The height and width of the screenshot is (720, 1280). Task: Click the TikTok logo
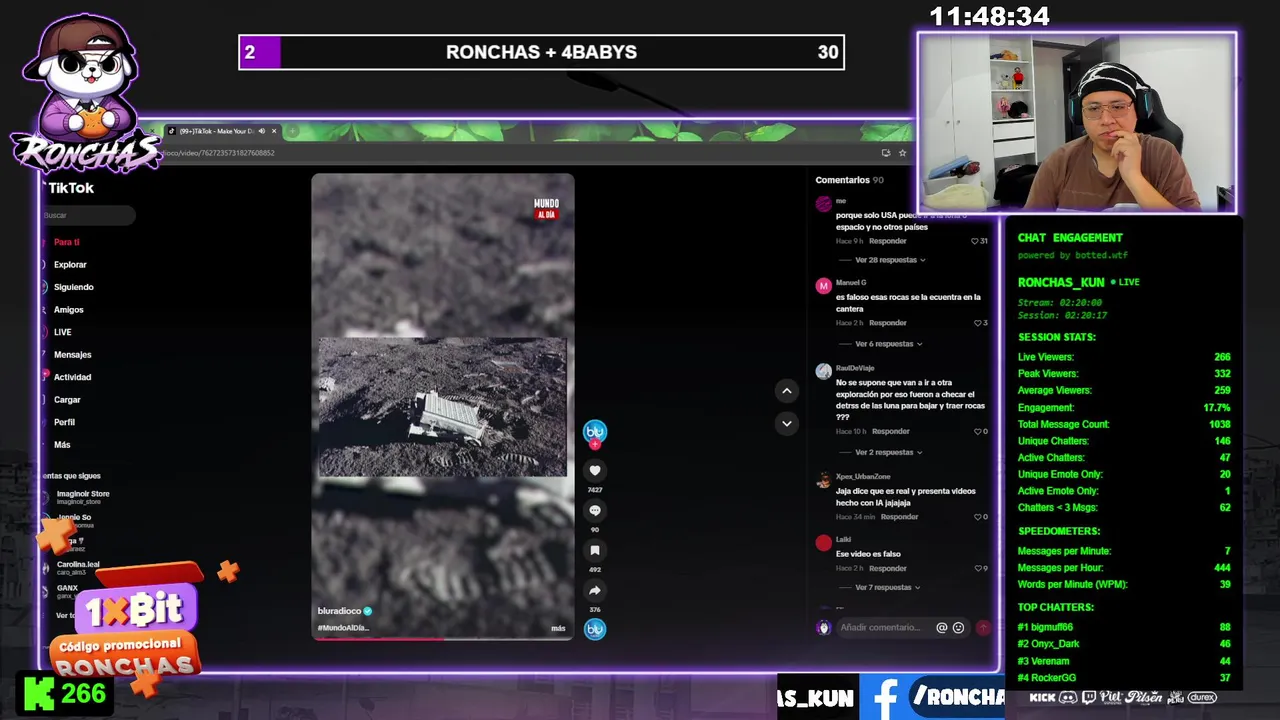(69, 188)
